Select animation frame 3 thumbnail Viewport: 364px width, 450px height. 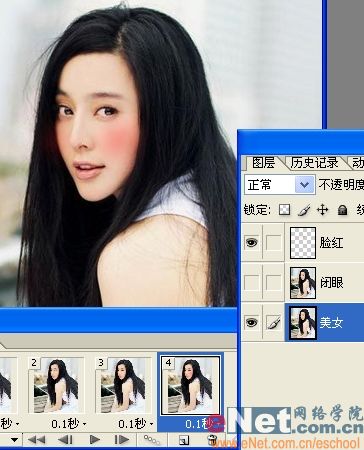123,385
